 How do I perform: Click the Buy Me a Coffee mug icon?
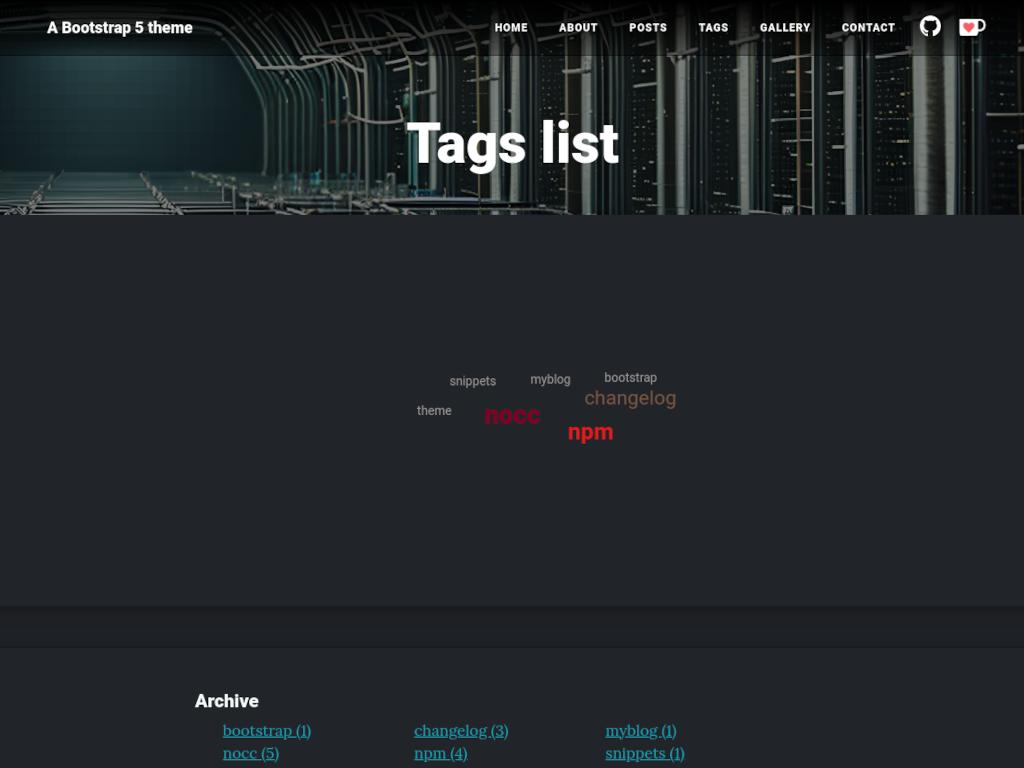tap(969, 27)
